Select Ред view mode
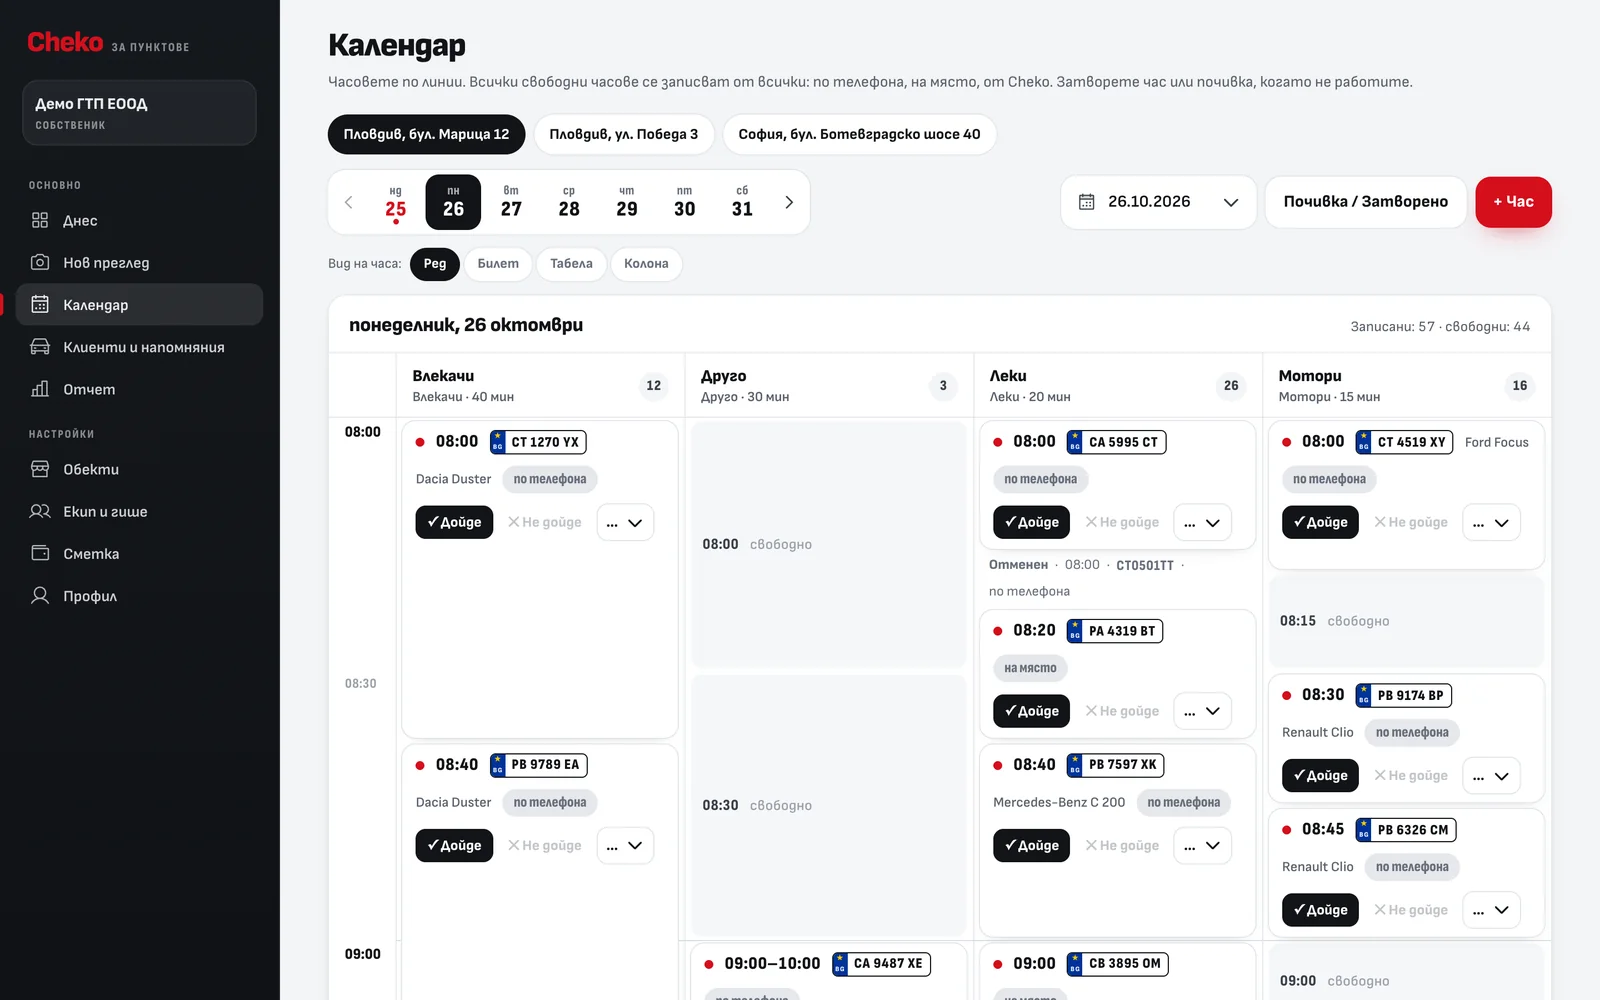1600x1000 pixels. pyautogui.click(x=435, y=264)
